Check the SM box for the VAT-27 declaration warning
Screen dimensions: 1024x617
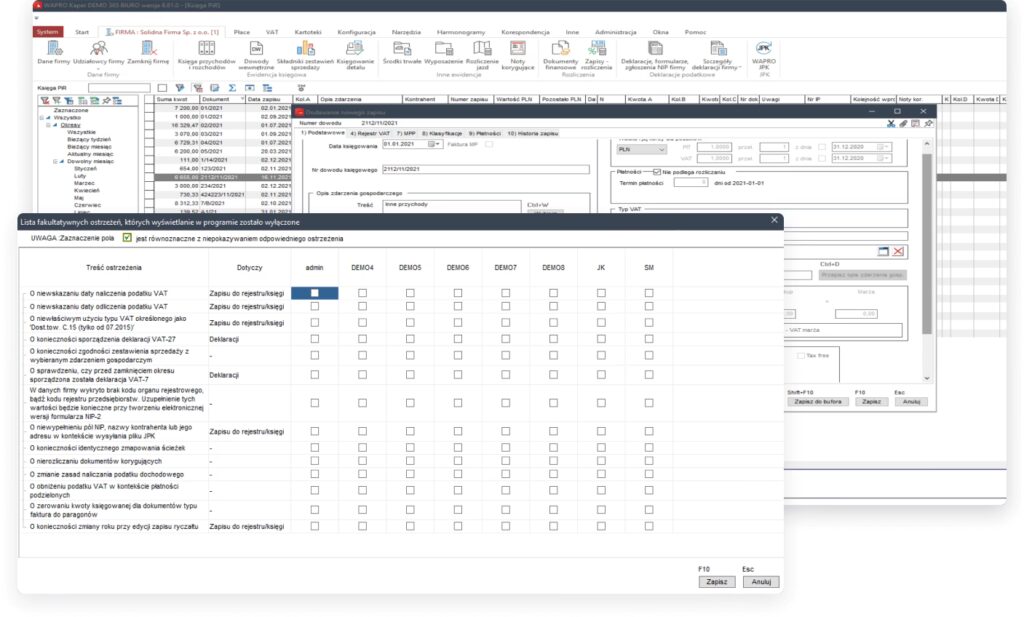(649, 339)
